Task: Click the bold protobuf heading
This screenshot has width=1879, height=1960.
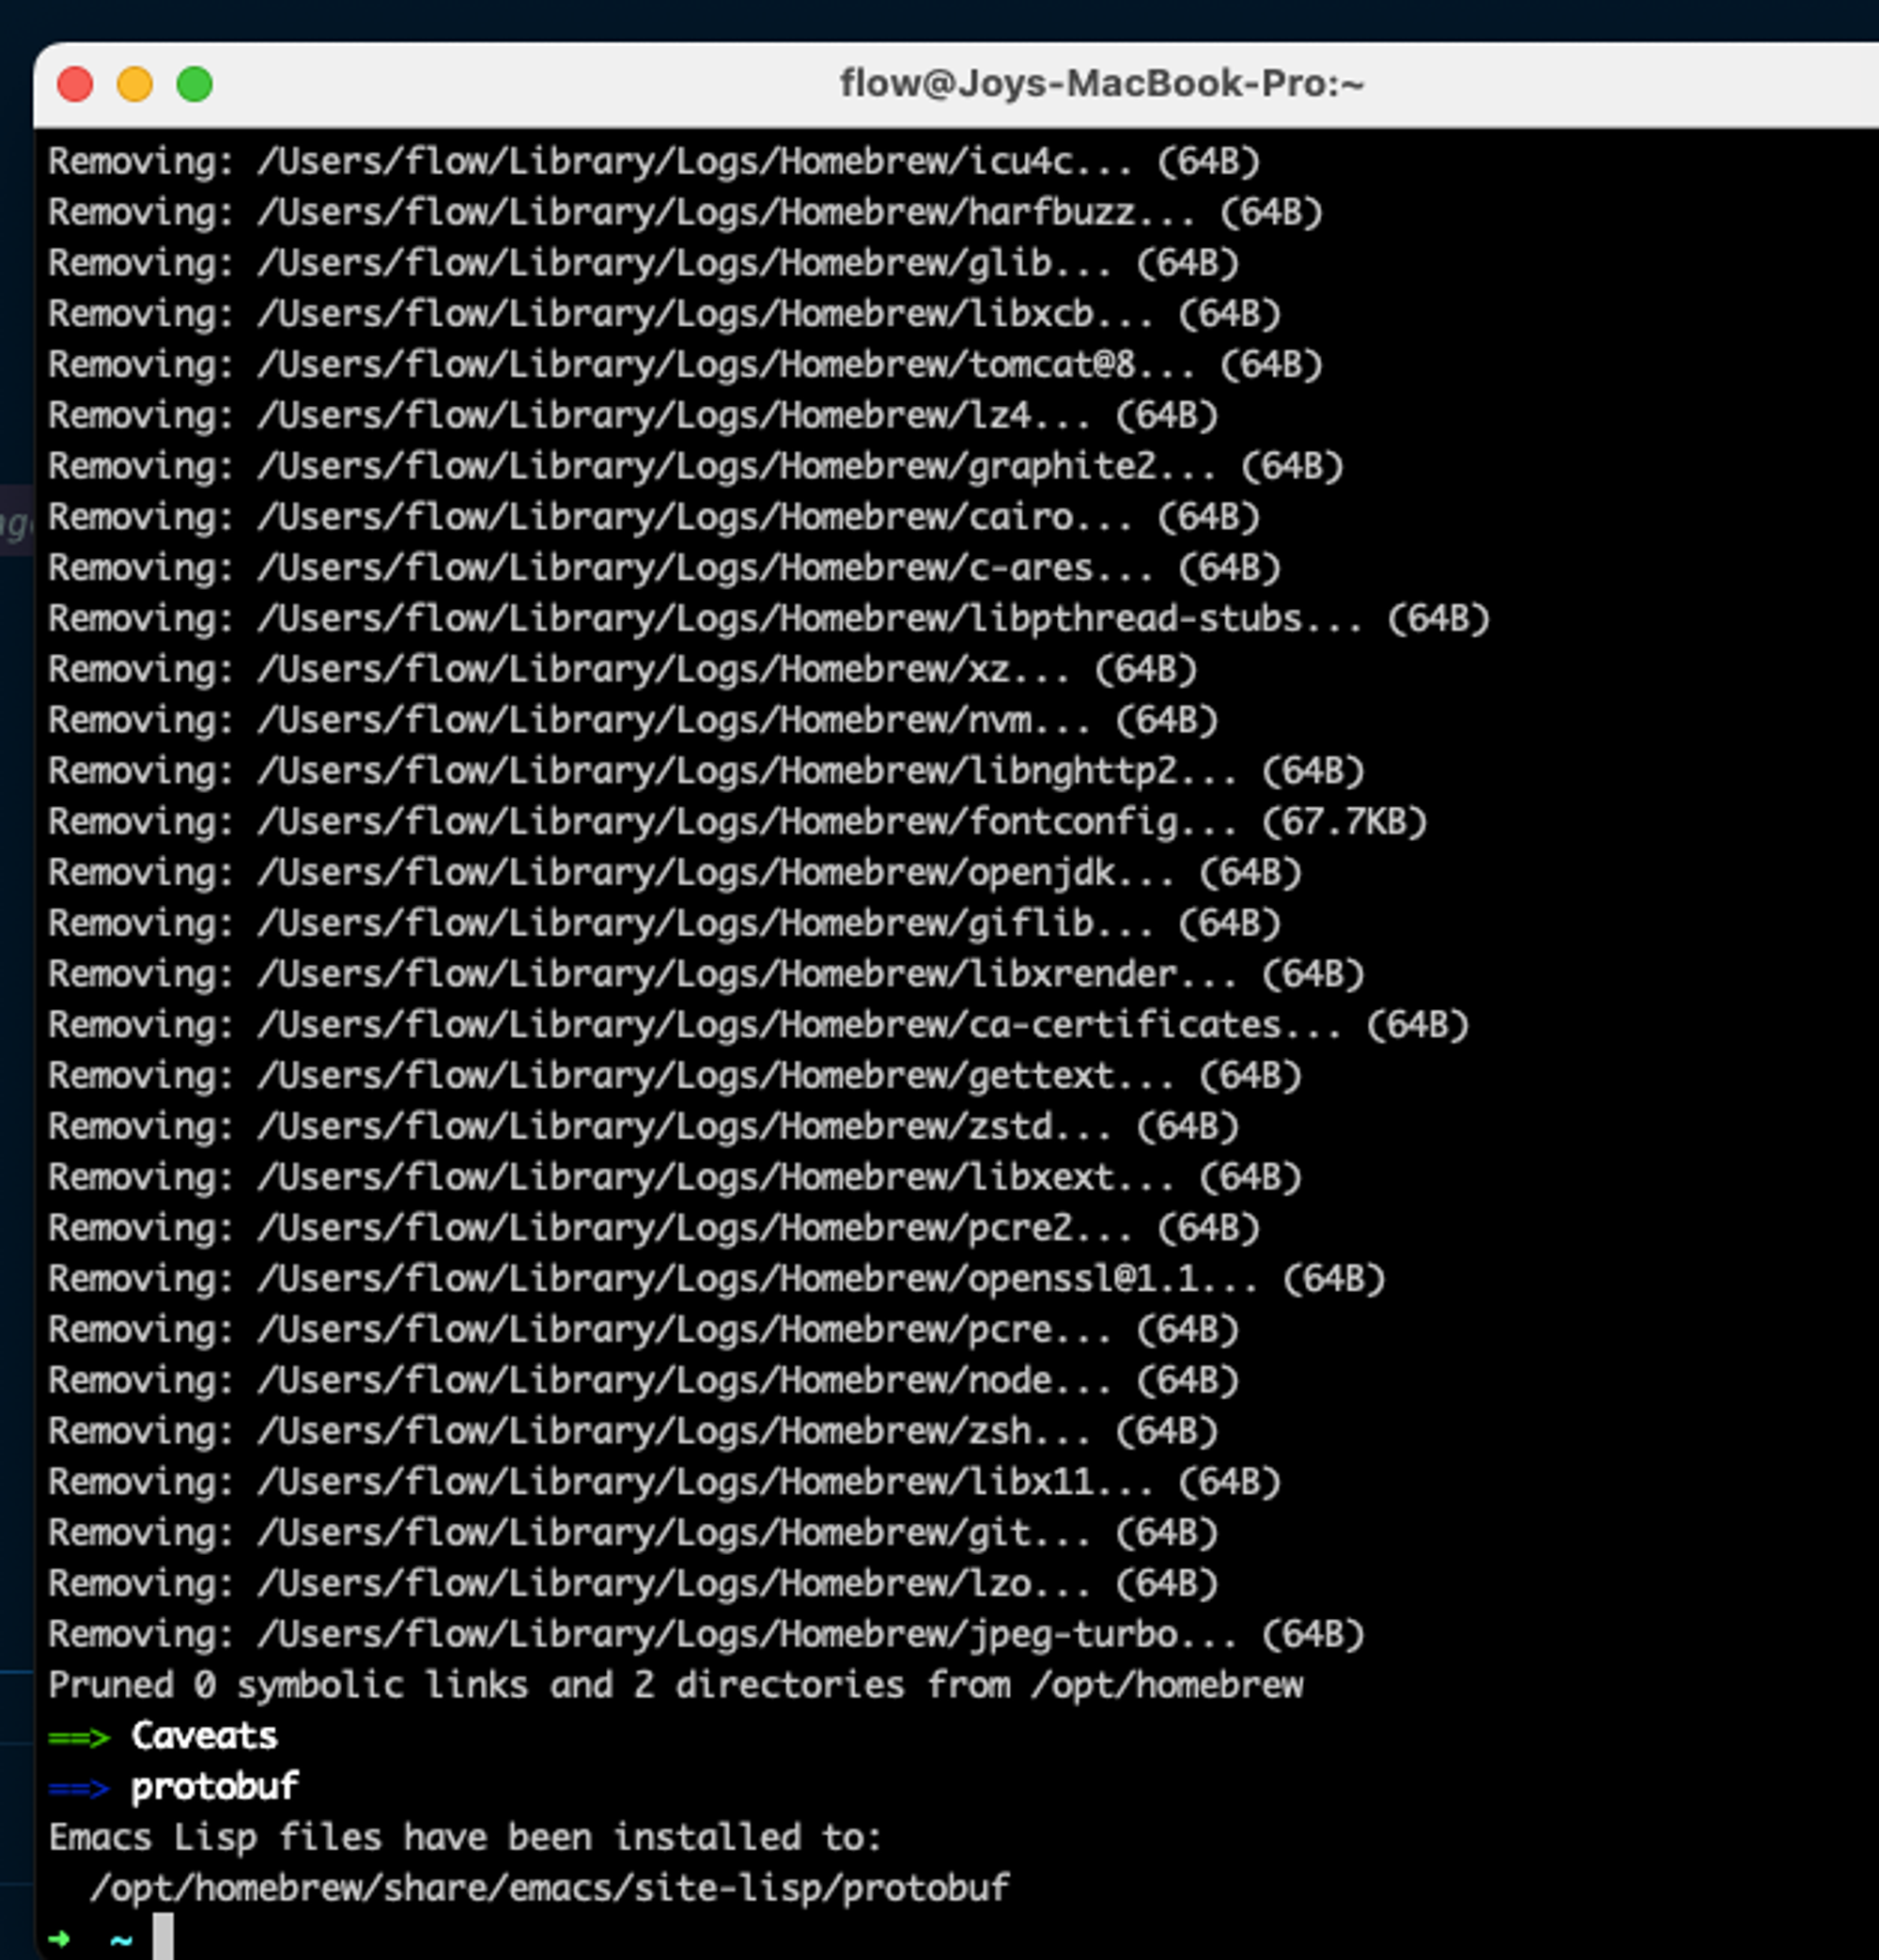Action: coord(215,1788)
